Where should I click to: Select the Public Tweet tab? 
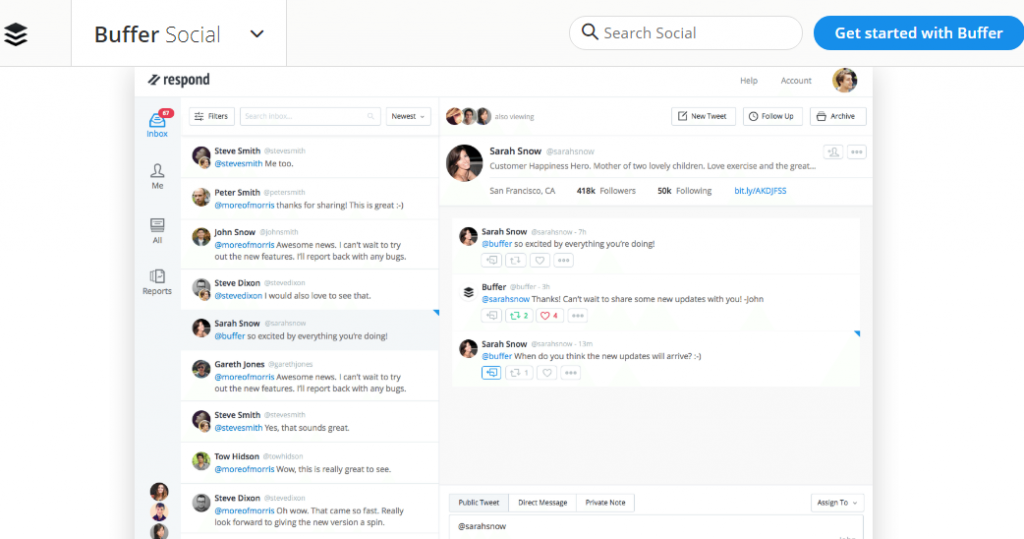pyautogui.click(x=479, y=502)
